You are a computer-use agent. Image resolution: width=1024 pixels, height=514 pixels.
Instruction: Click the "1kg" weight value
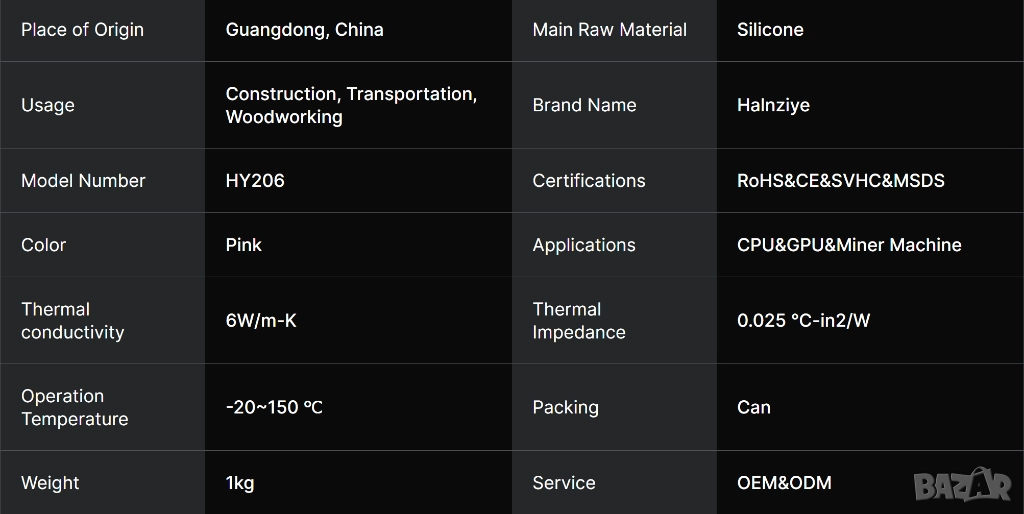240,483
